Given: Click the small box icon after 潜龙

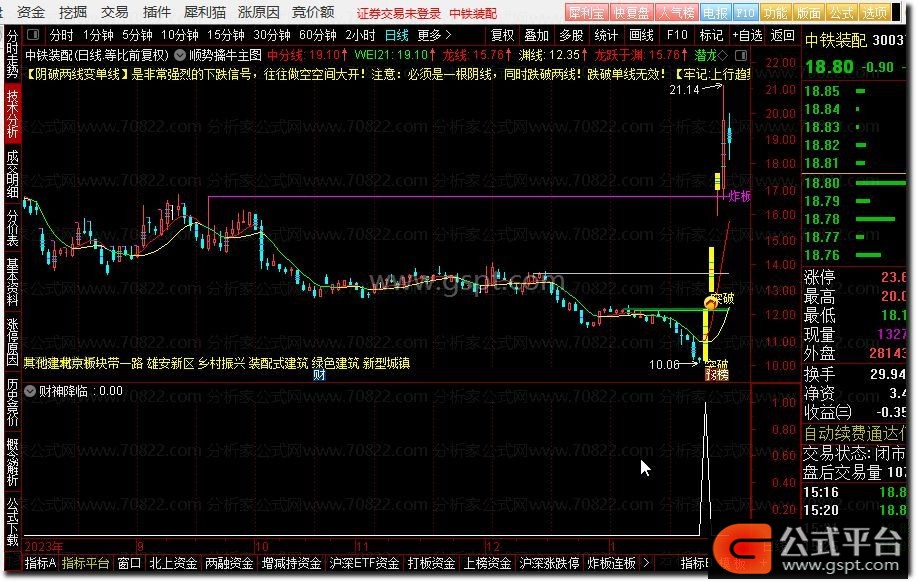Looking at the screenshot, I should coord(741,56).
